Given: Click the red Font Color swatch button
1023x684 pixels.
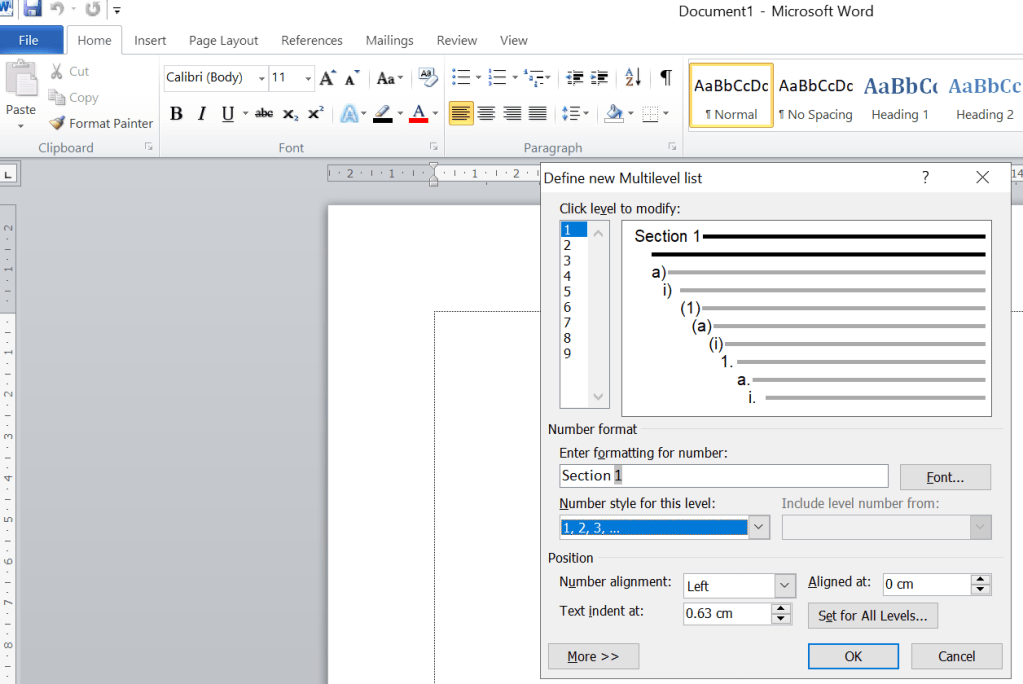Looking at the screenshot, I should pyautogui.click(x=418, y=114).
